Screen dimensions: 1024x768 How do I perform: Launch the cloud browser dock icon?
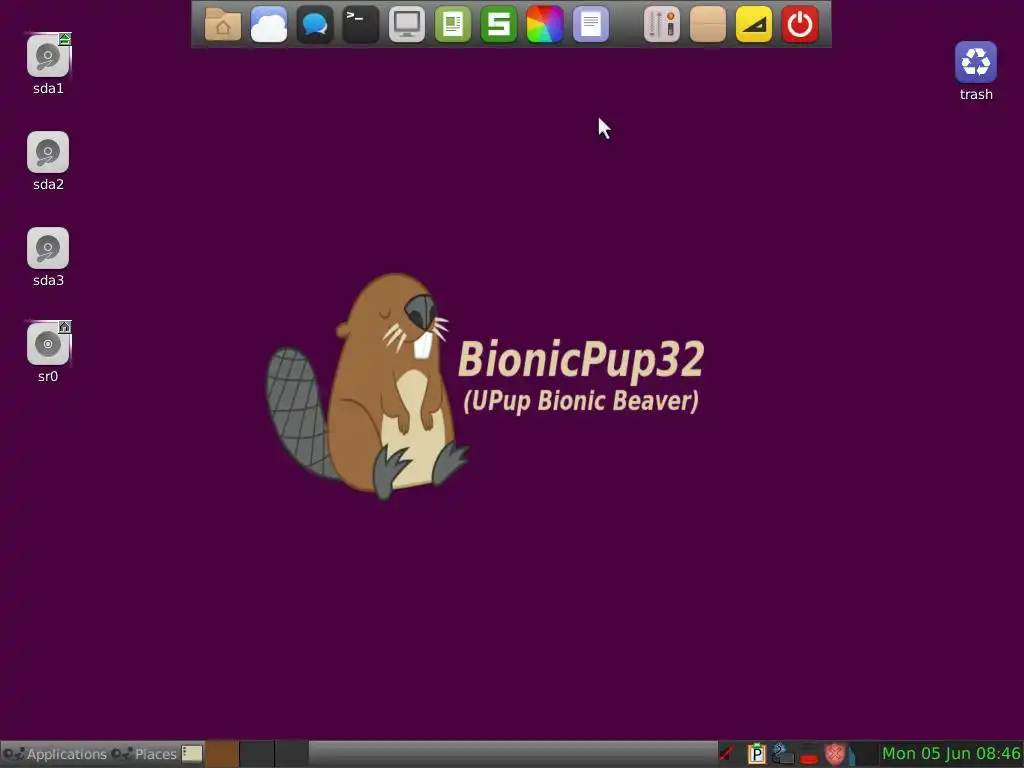pyautogui.click(x=269, y=25)
